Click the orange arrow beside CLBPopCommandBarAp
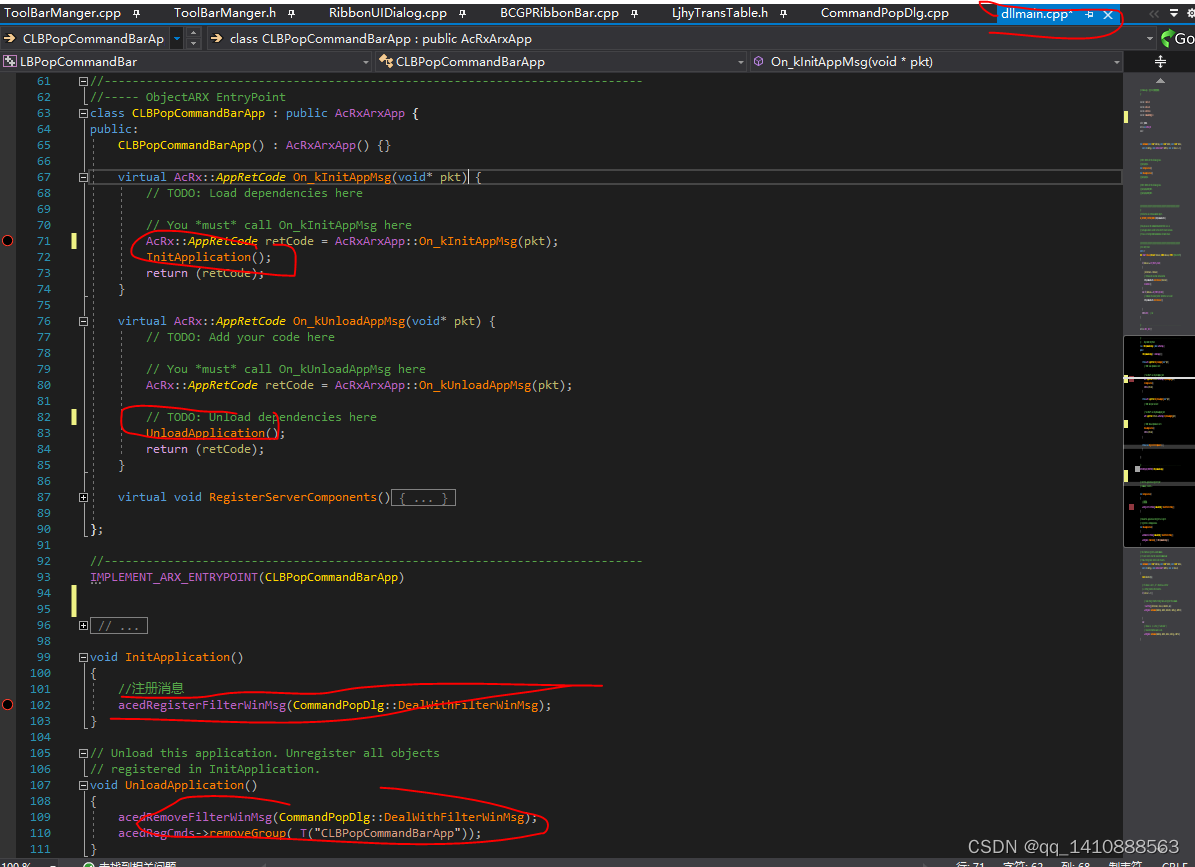The image size is (1195, 867). click(8, 37)
